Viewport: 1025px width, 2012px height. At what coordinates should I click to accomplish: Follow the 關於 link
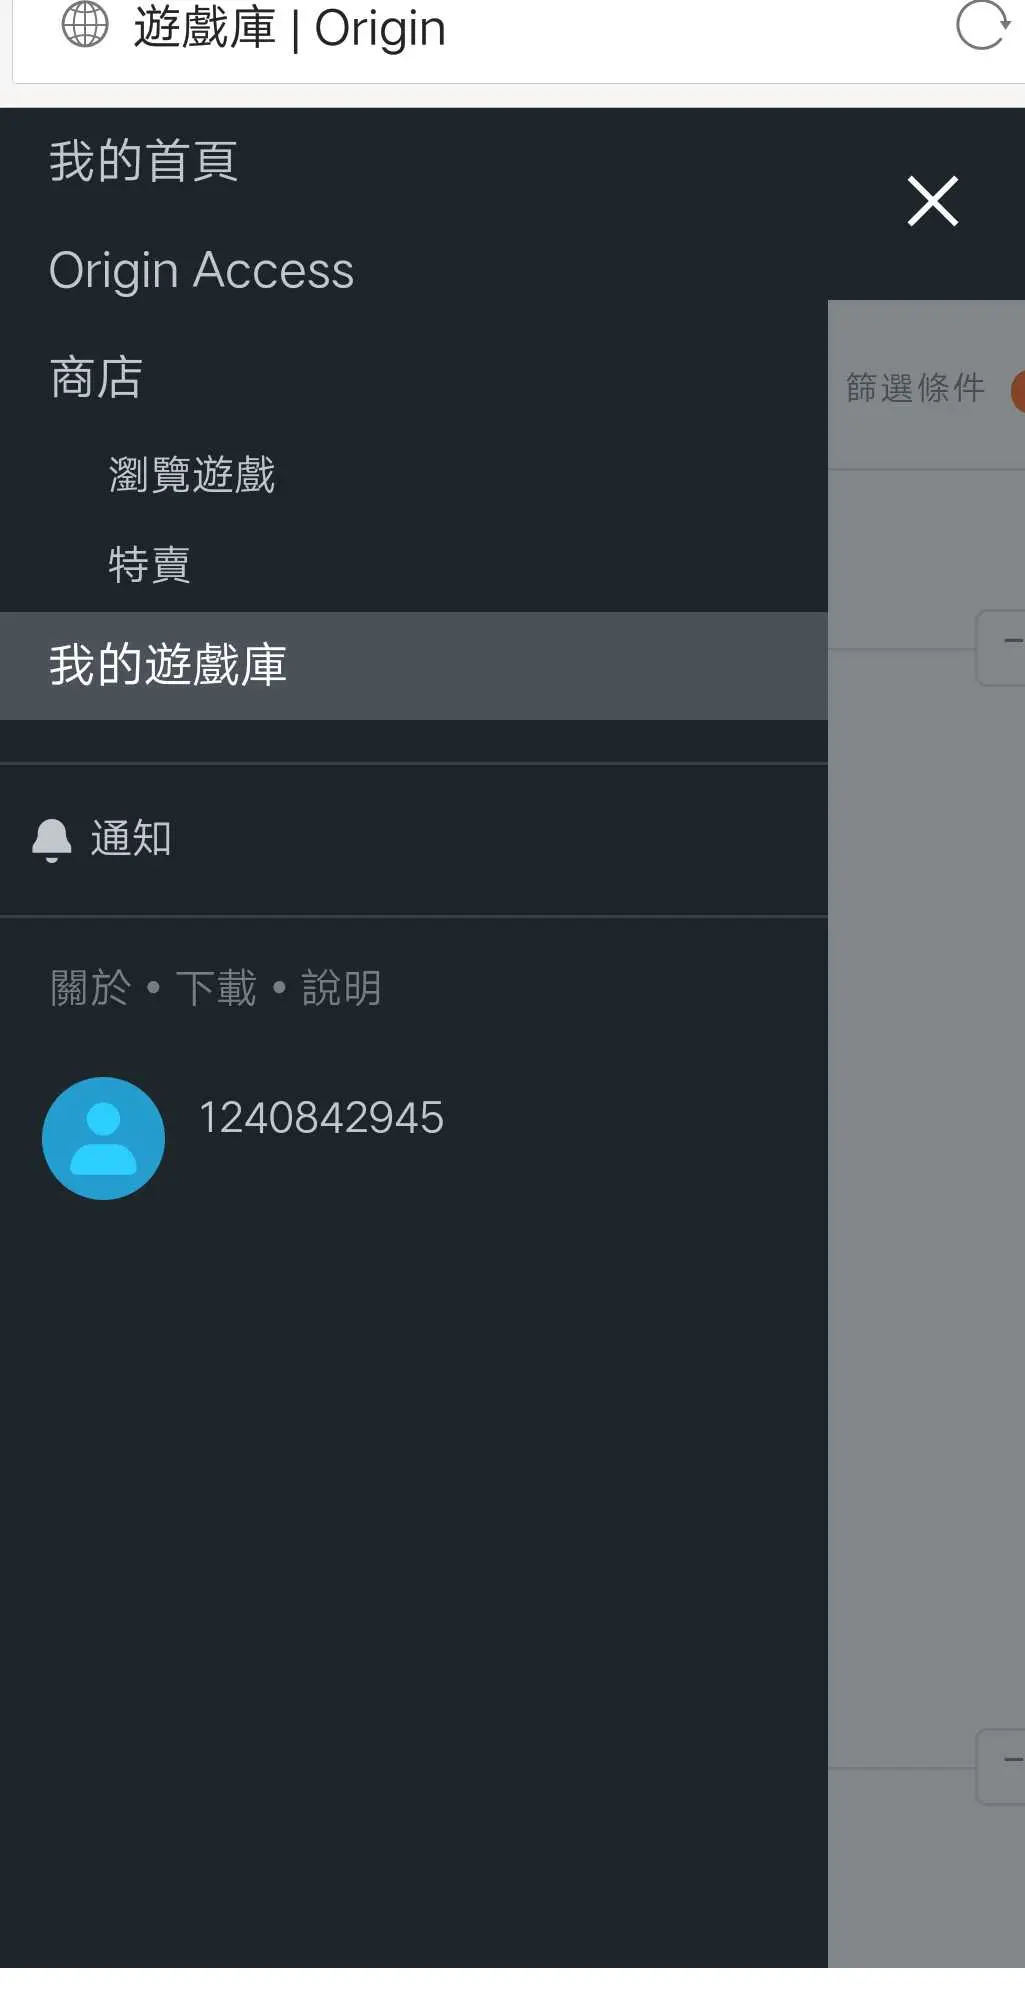click(x=91, y=989)
